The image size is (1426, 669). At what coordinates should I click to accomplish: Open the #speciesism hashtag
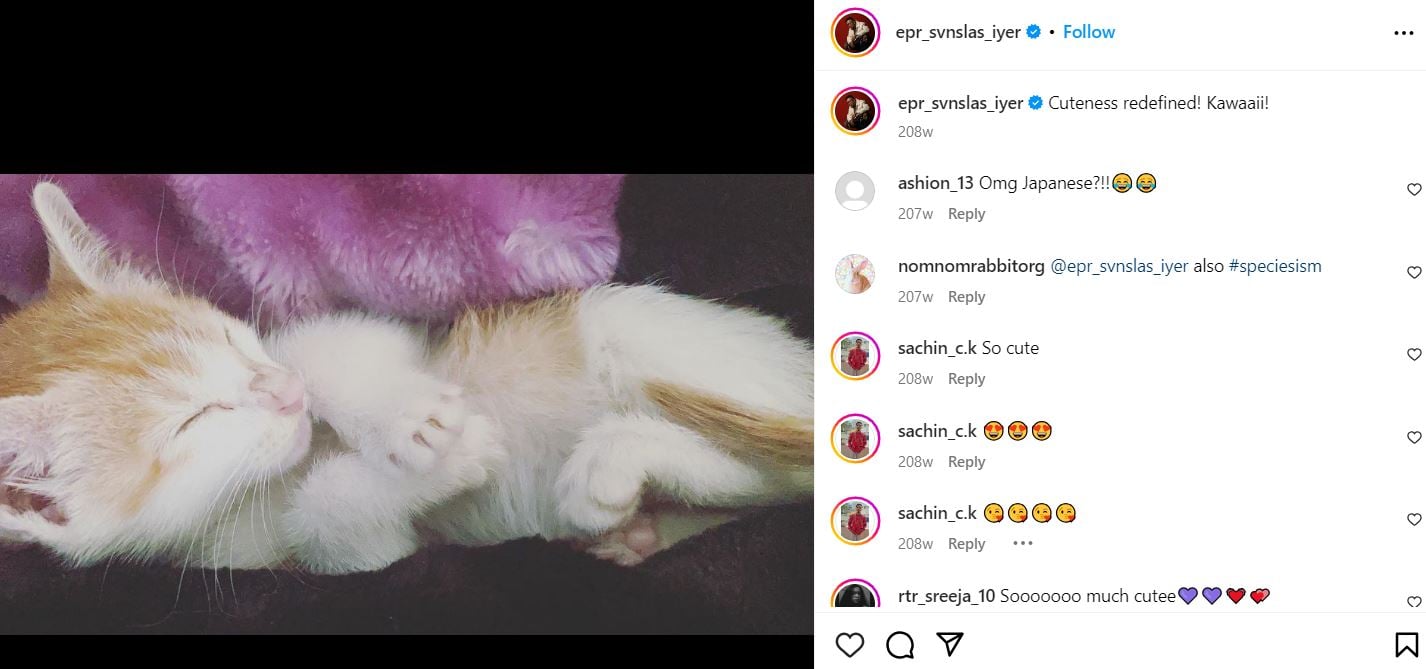1275,266
